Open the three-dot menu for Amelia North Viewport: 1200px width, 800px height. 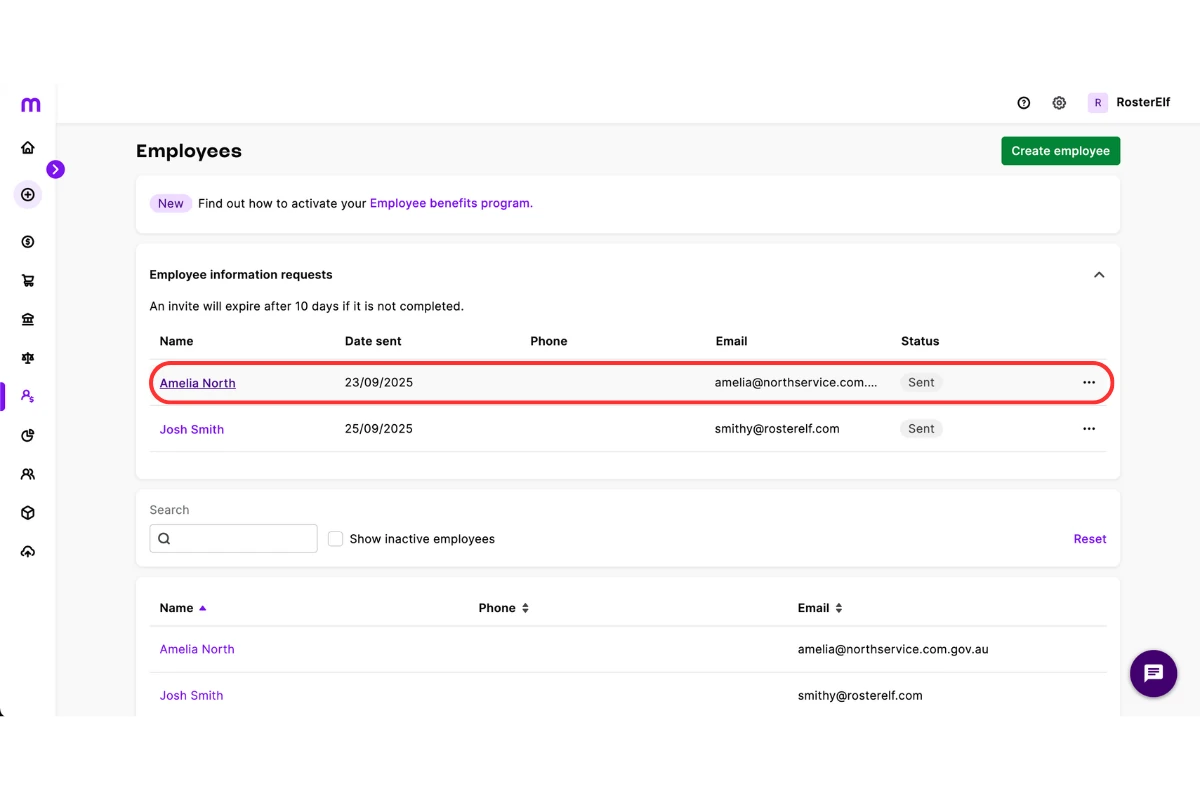[1089, 383]
